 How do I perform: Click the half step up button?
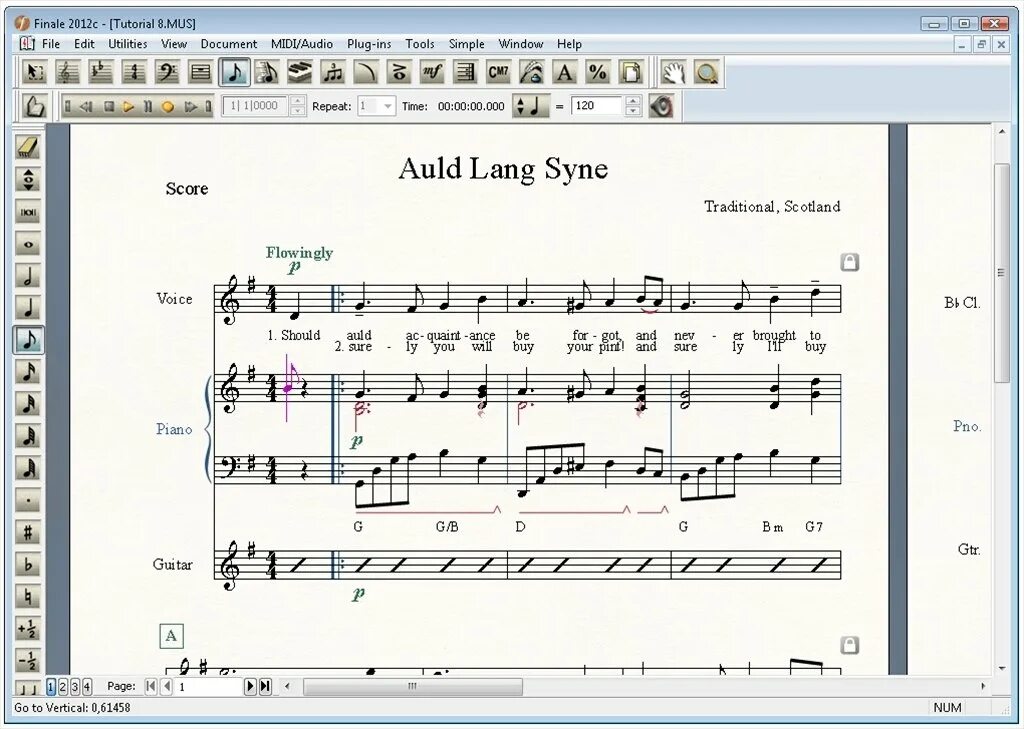27,628
